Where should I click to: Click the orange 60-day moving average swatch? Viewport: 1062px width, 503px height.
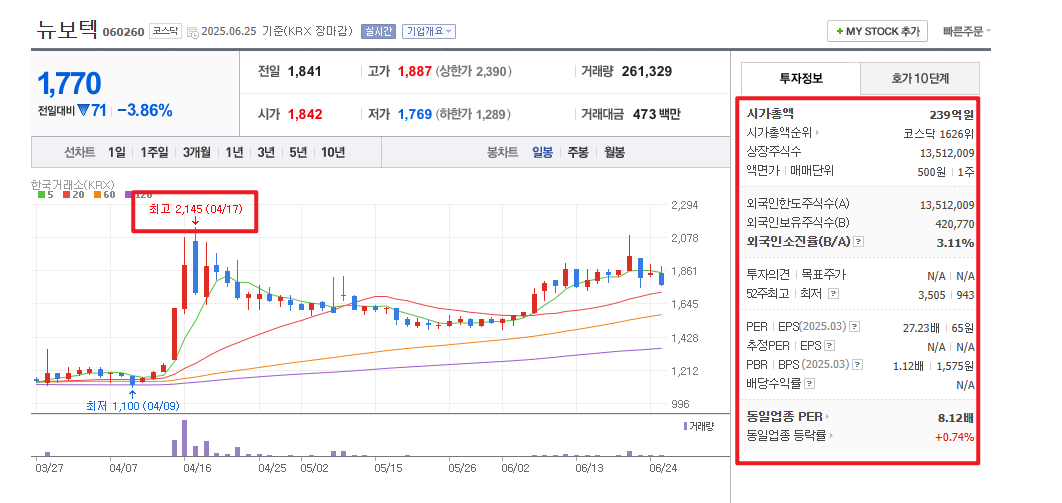tap(97, 195)
